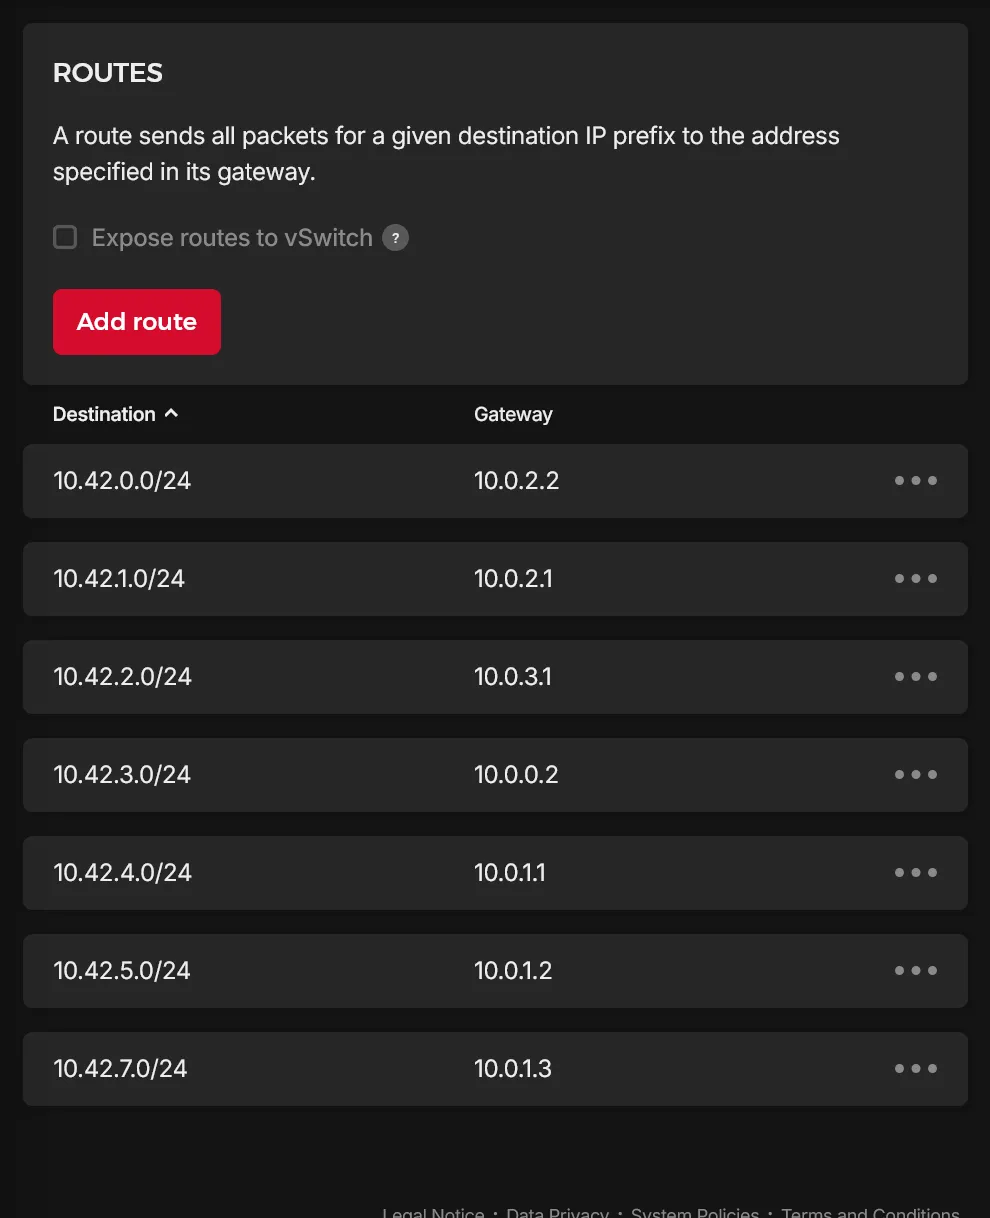Select the 10.42.7.0/24 destination entry
The image size is (990, 1218).
pyautogui.click(x=120, y=1069)
